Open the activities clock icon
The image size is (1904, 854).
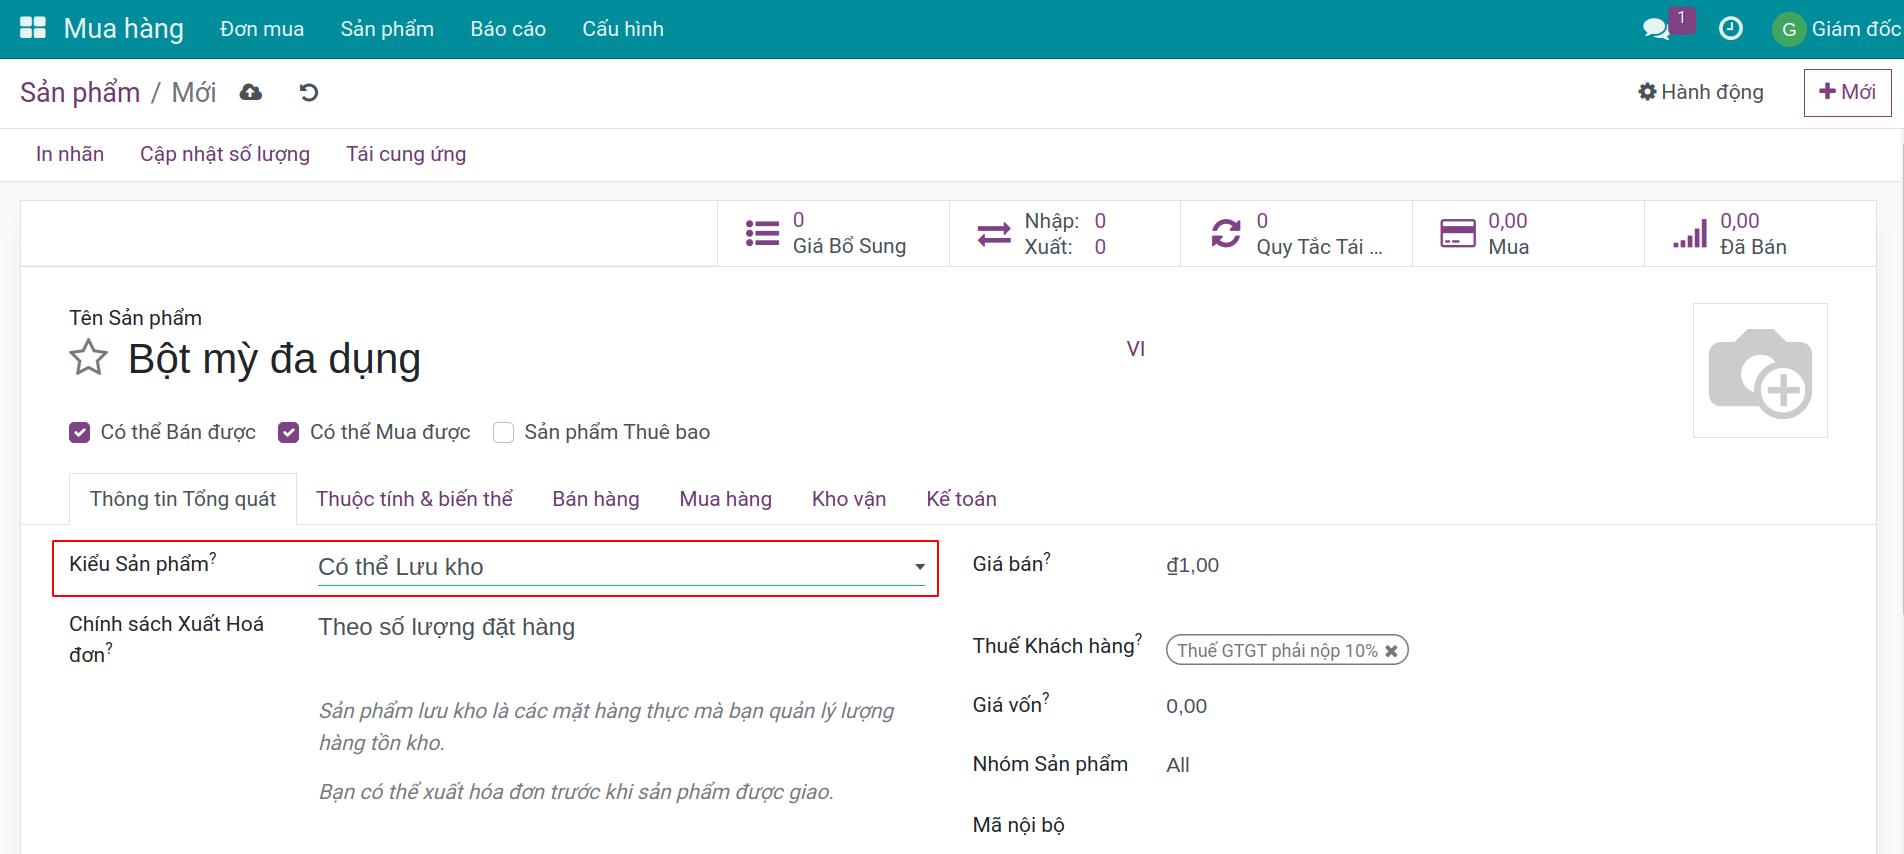(1730, 28)
